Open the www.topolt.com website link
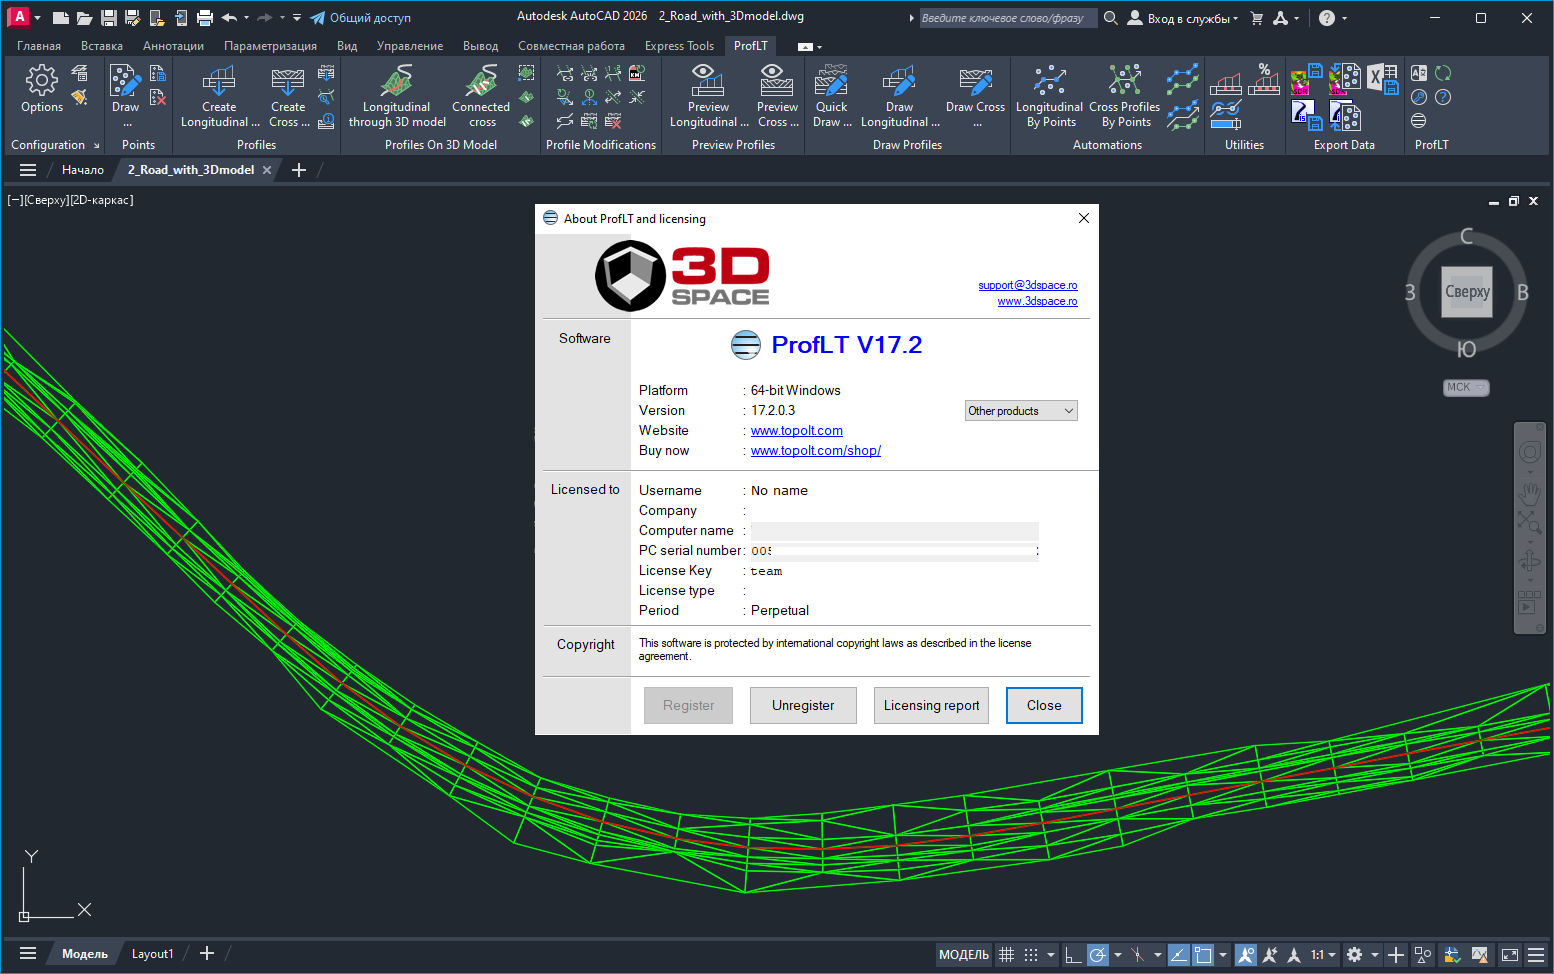This screenshot has height=974, width=1554. tap(796, 430)
